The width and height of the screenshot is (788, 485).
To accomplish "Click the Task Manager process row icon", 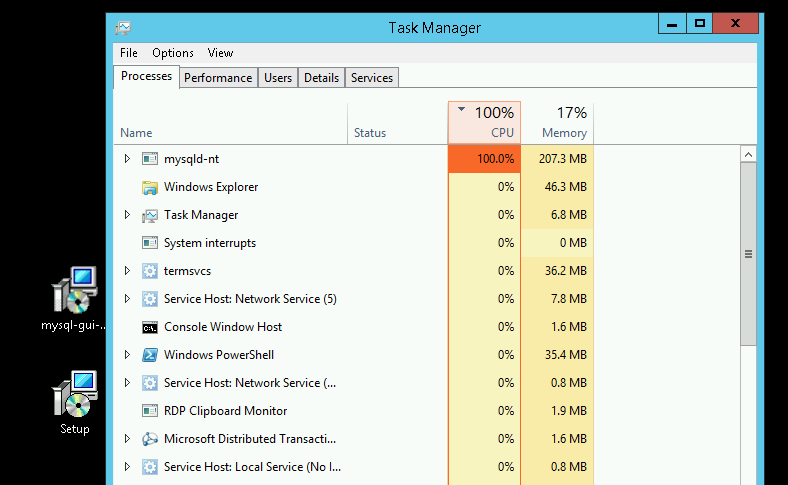I will (x=150, y=216).
